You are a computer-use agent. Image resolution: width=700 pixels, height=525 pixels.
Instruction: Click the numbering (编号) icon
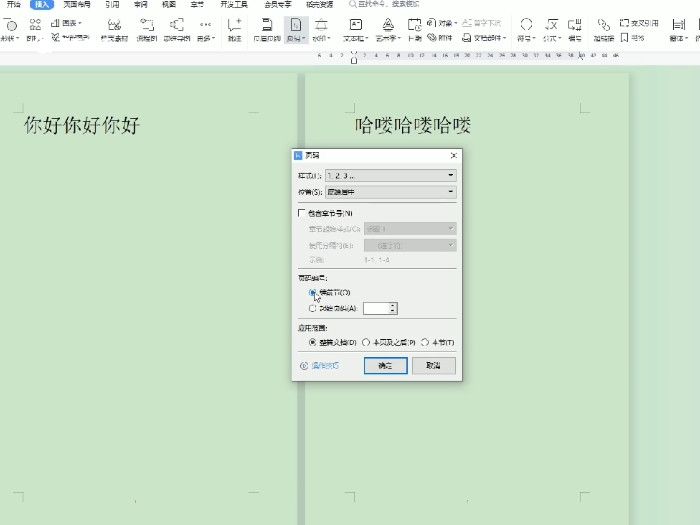pyautogui.click(x=575, y=25)
